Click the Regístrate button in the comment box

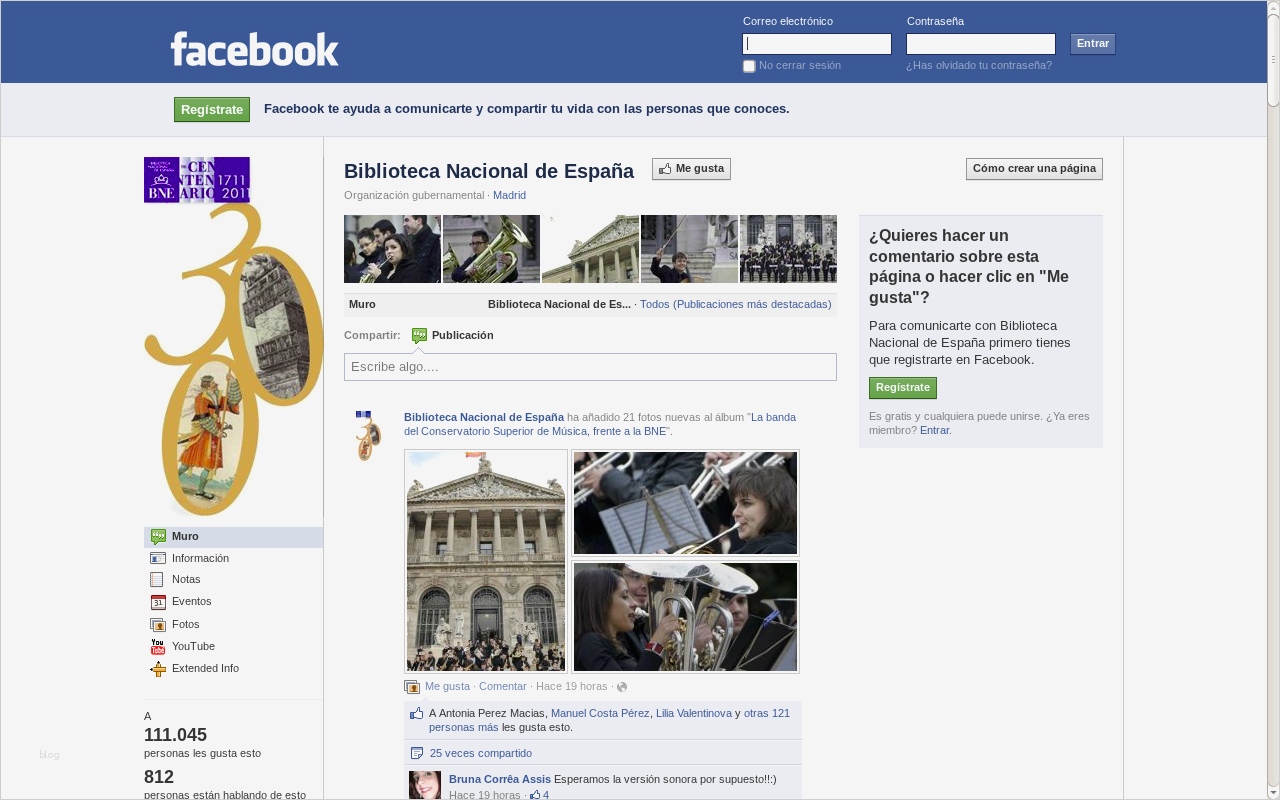903,388
